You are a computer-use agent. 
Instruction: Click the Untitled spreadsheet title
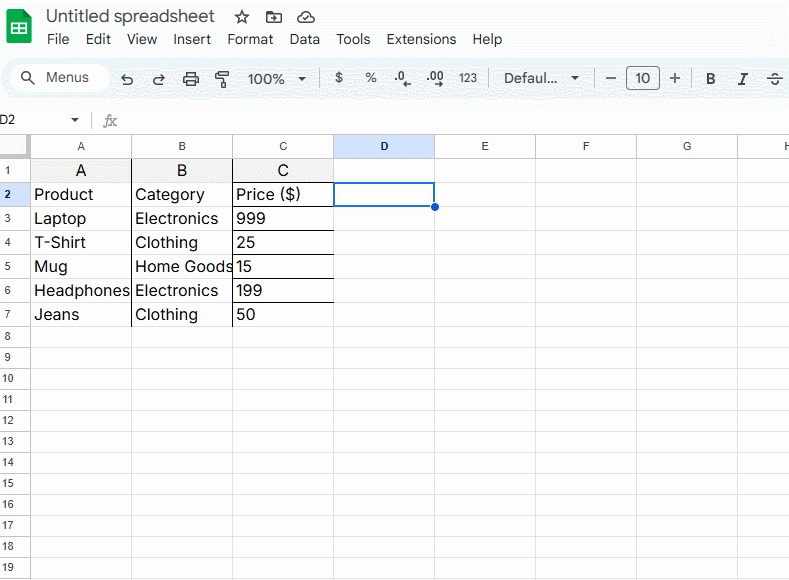(x=130, y=17)
